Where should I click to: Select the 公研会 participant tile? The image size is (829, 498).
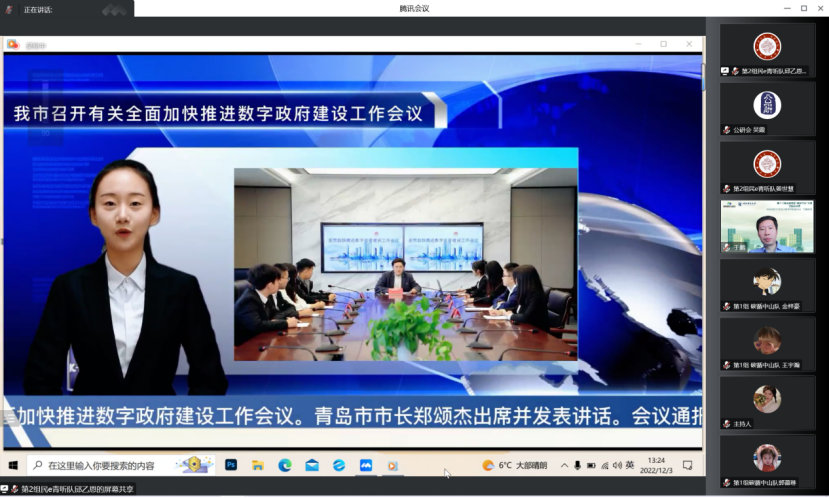point(767,109)
